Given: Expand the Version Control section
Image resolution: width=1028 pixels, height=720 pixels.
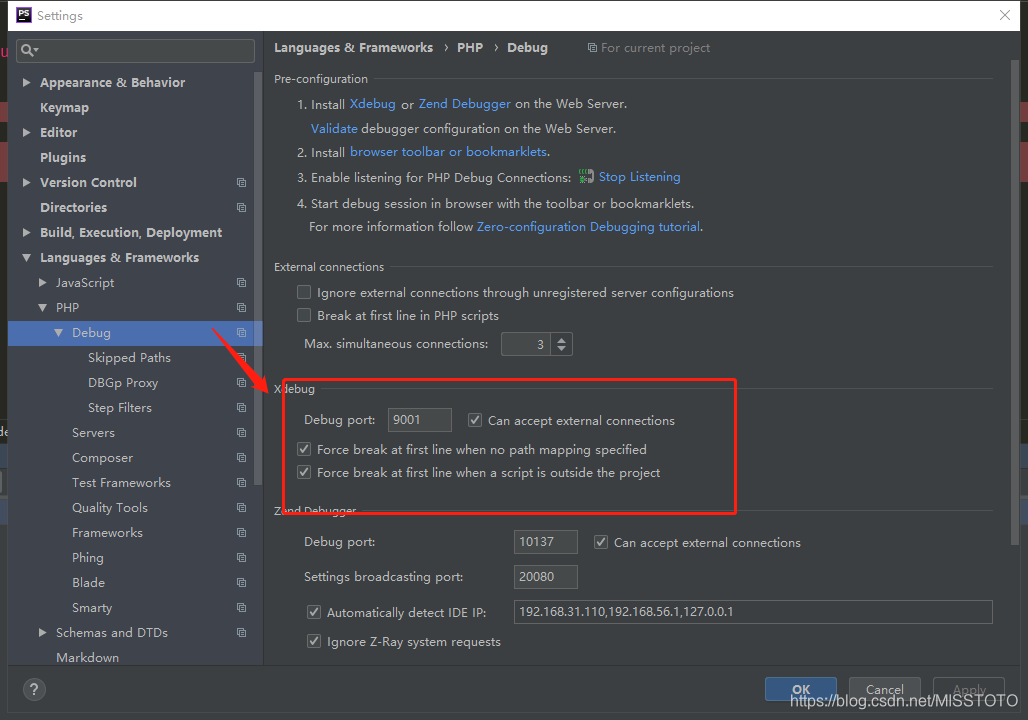Looking at the screenshot, I should [x=26, y=182].
